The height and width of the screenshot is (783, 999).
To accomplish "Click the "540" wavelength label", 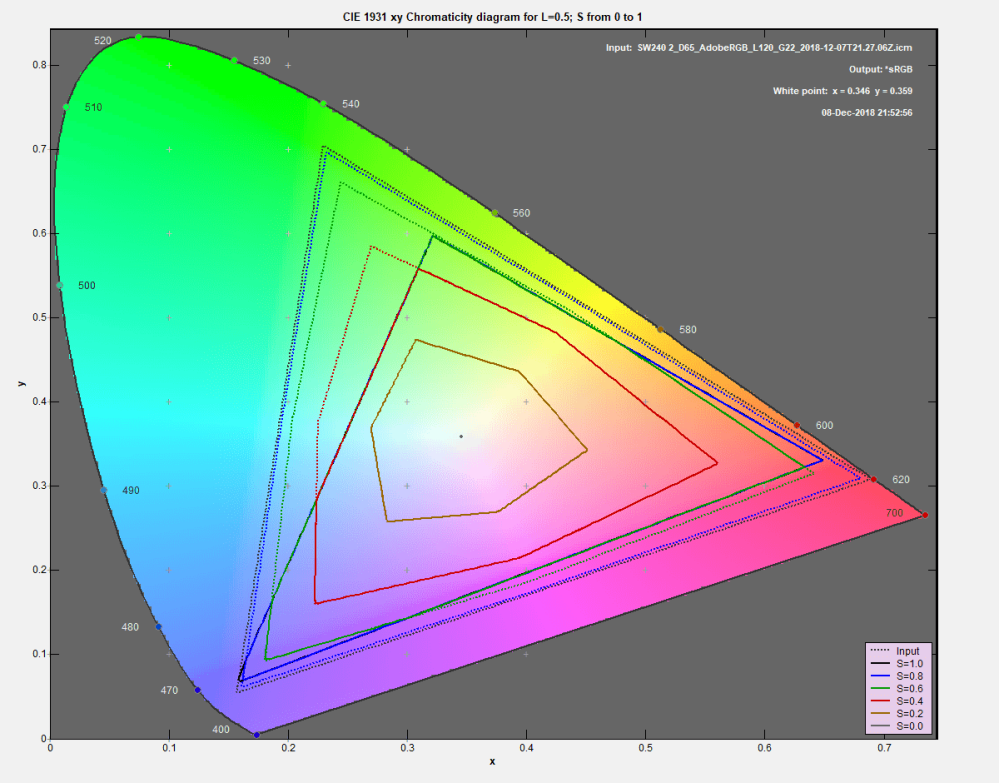I will [x=350, y=104].
